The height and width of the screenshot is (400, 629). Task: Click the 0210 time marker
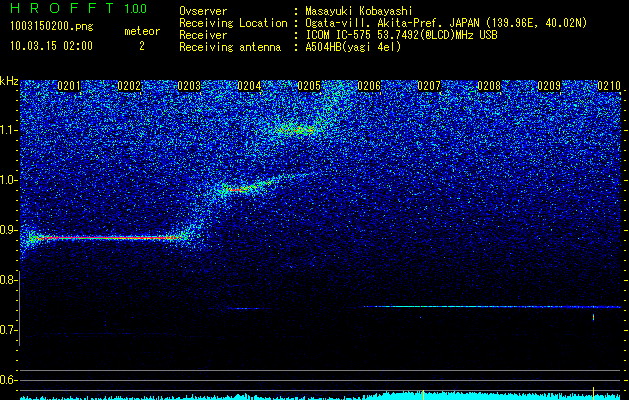pos(609,86)
